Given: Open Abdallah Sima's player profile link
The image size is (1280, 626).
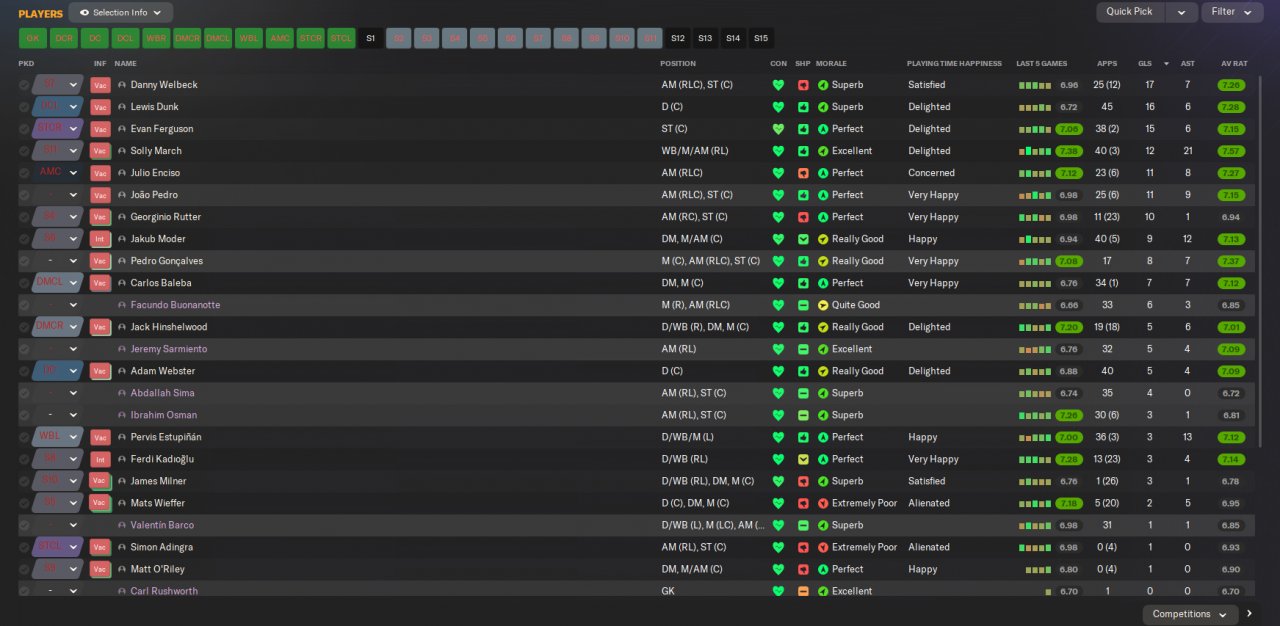Looking at the screenshot, I should point(162,393).
